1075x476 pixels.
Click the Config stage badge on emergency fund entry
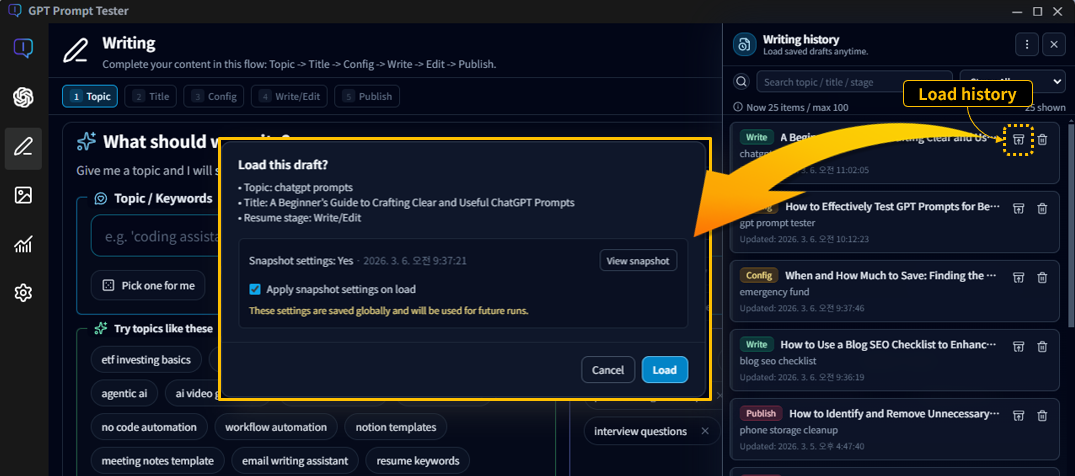click(x=759, y=276)
